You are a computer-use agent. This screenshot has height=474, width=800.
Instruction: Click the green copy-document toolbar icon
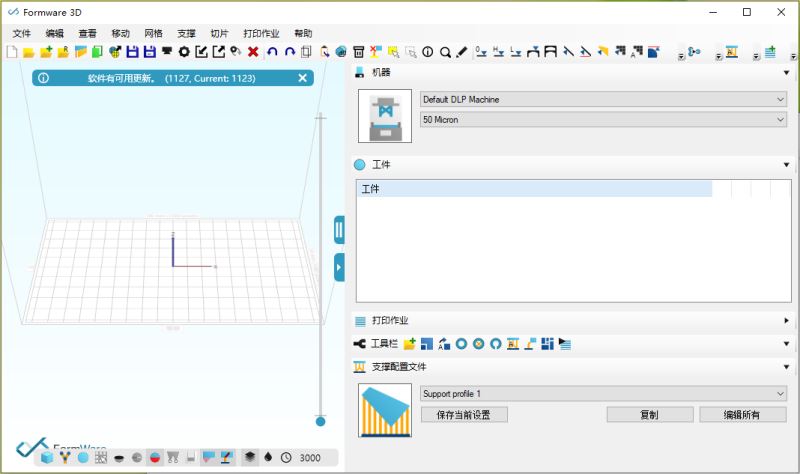97,52
